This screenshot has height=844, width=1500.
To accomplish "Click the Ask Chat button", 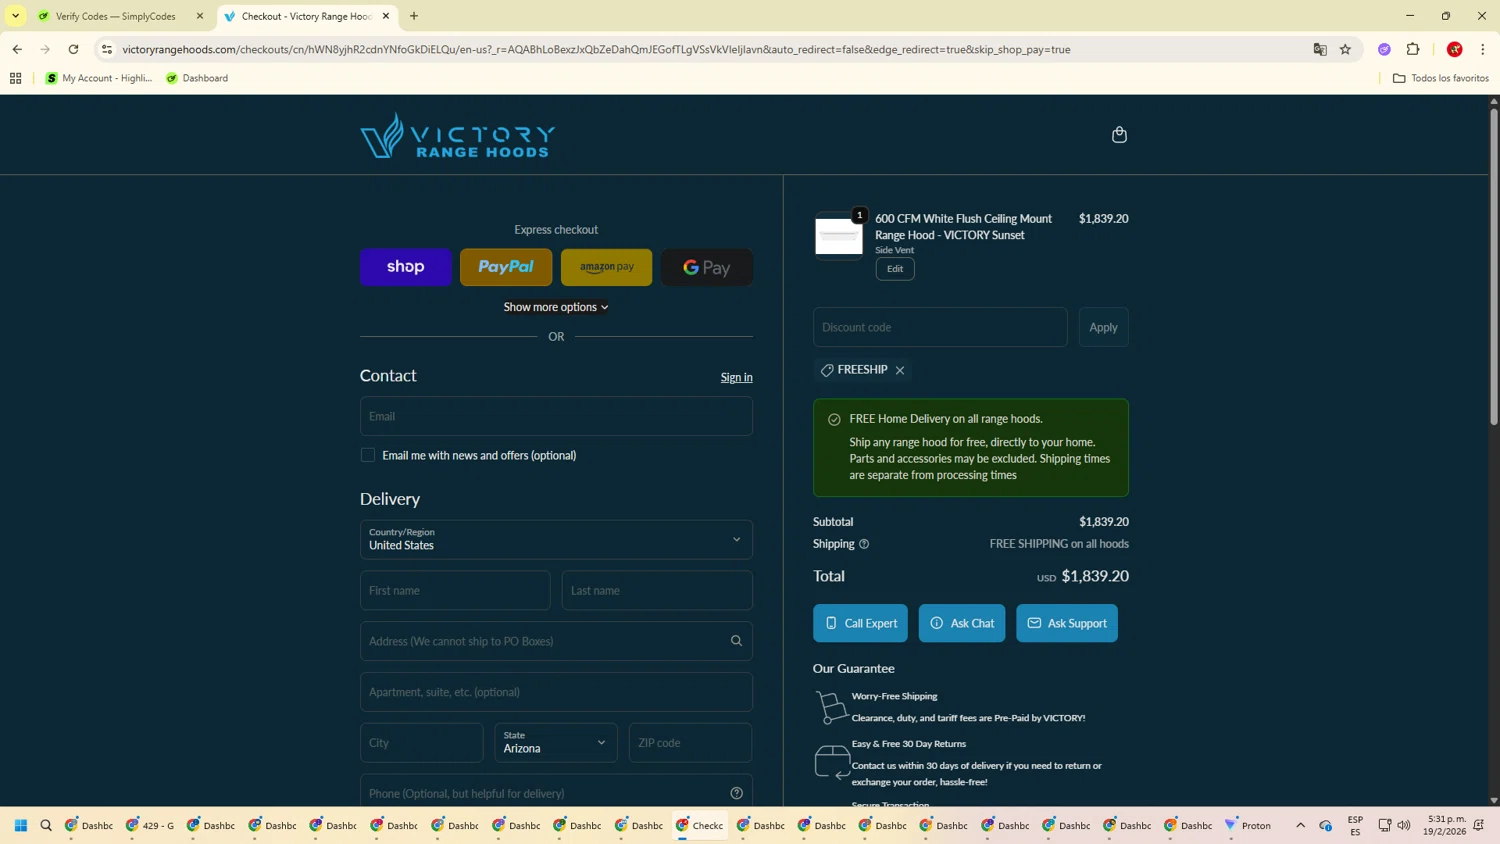I will [x=962, y=623].
